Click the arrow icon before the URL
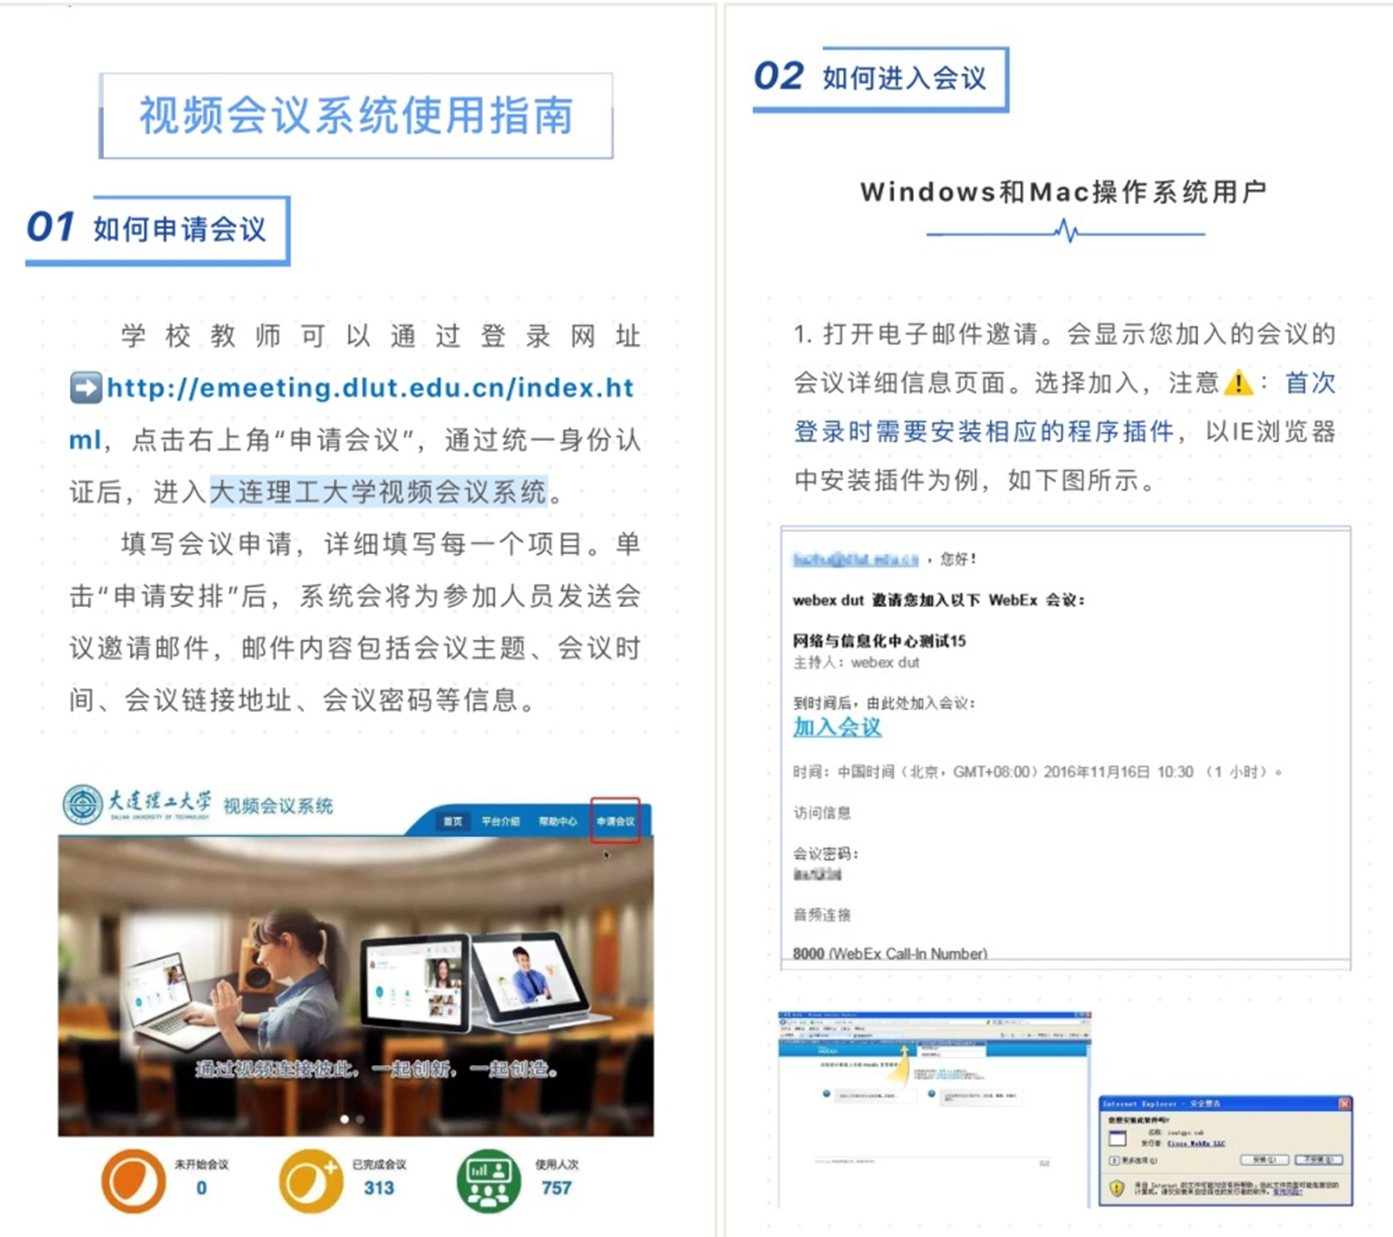1393x1237 pixels. click(86, 388)
